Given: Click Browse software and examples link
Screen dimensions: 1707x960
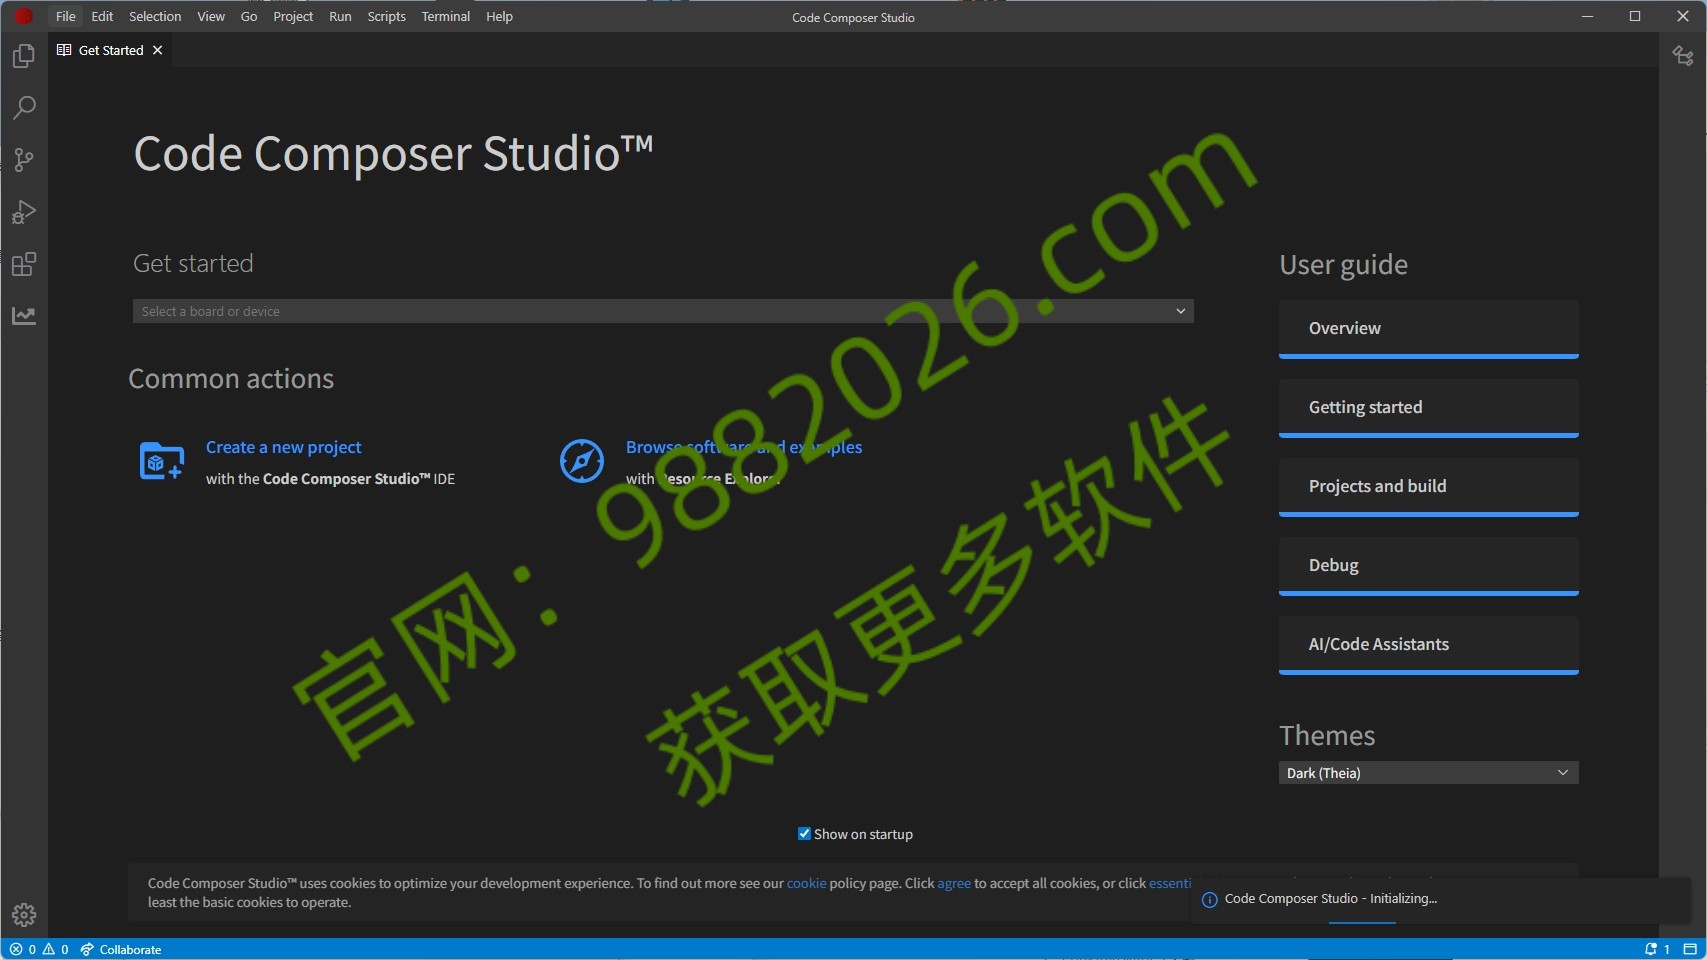Looking at the screenshot, I should point(744,447).
